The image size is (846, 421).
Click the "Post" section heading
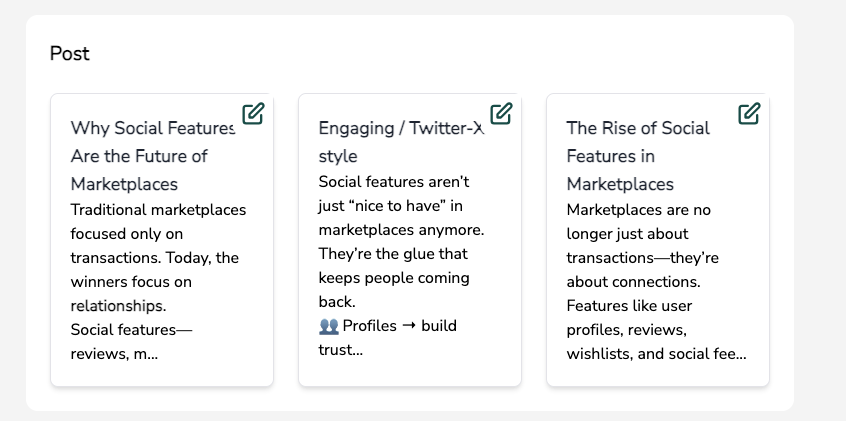(x=70, y=54)
